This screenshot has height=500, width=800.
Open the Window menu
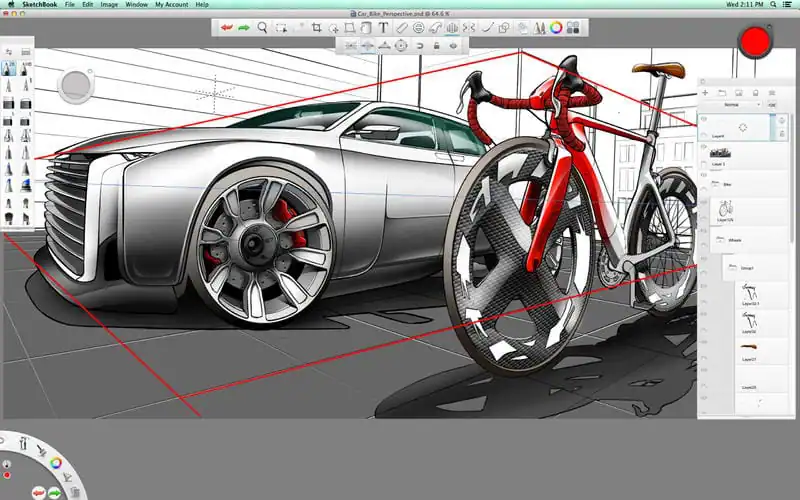coord(136,4)
